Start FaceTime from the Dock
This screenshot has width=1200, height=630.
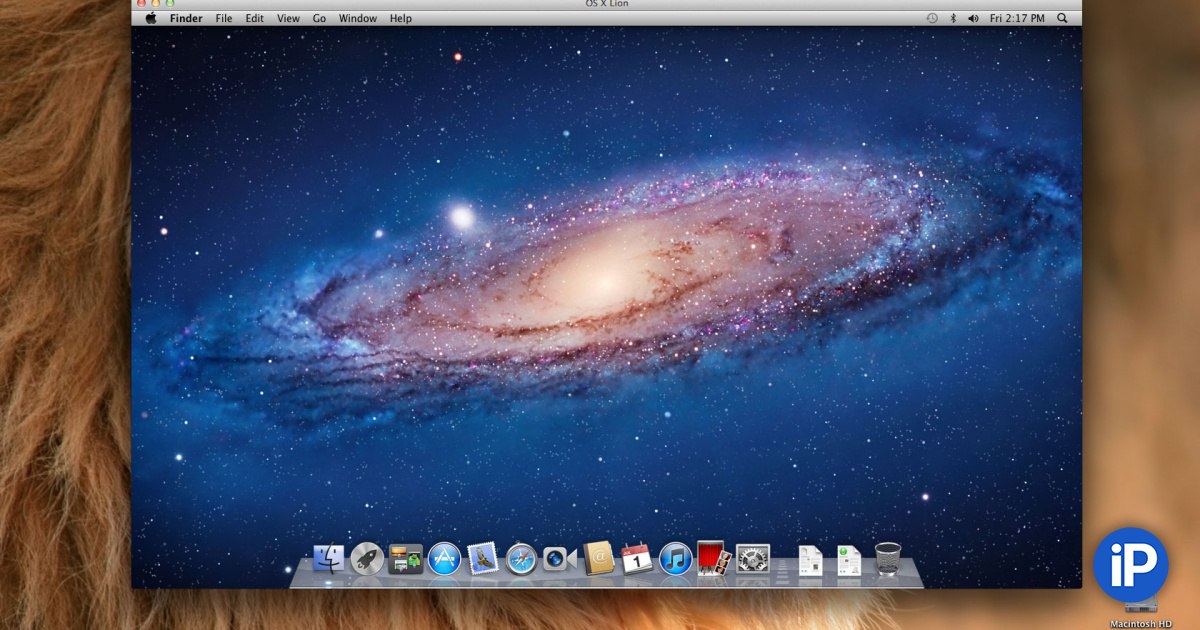click(560, 559)
